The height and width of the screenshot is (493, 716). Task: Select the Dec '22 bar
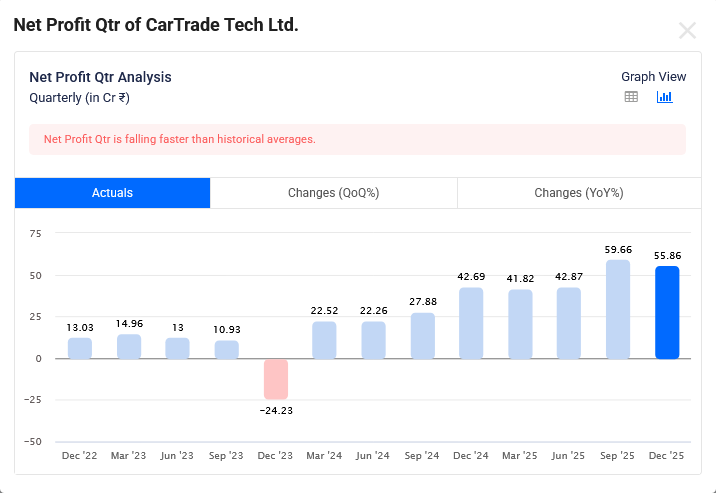(x=80, y=348)
